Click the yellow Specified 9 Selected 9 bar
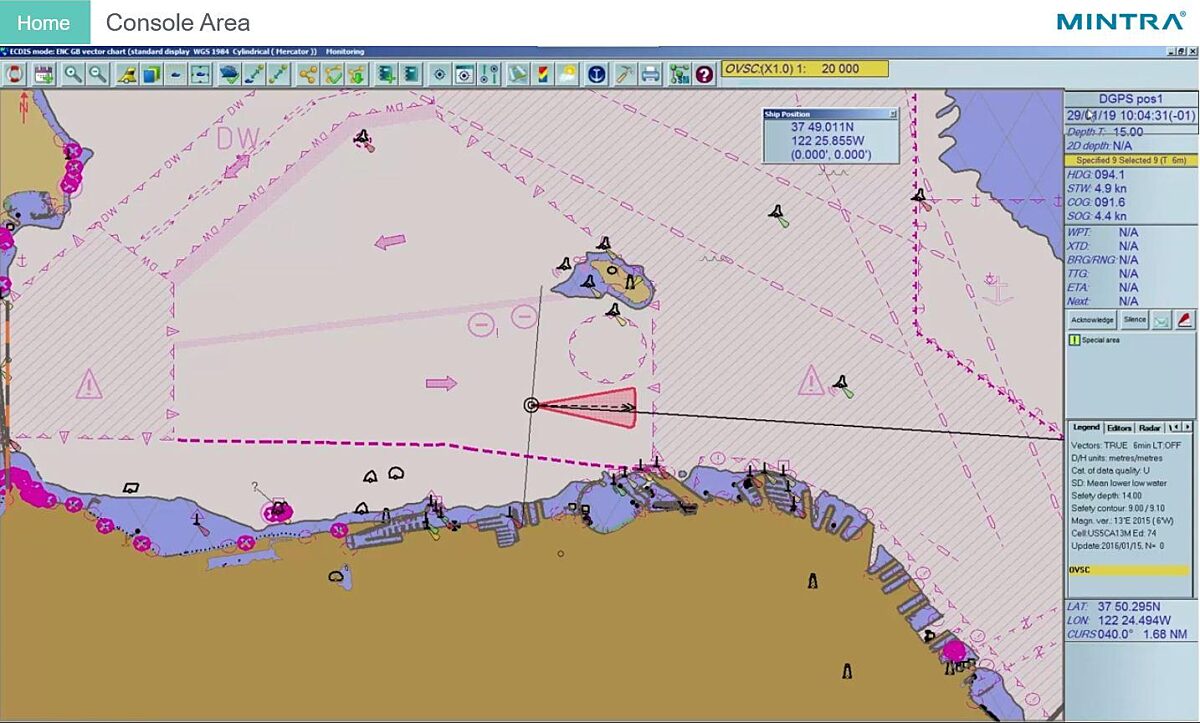The width and height of the screenshot is (1200, 723). coord(1131,160)
